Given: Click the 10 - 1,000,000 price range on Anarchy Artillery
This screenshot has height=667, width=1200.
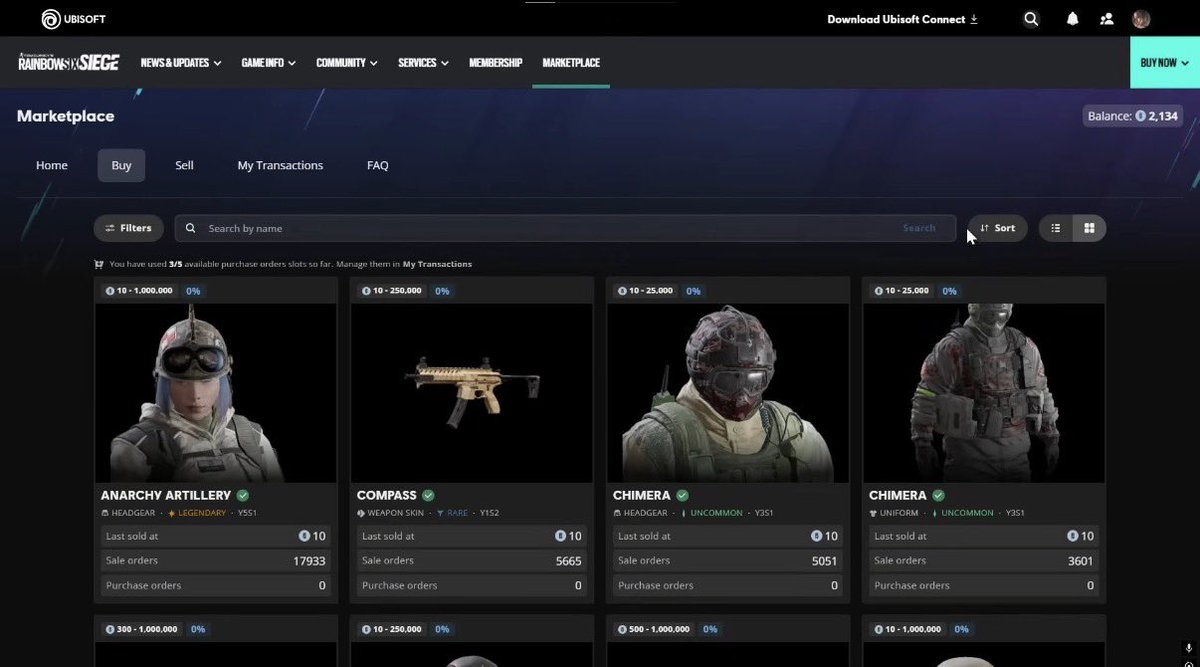Looking at the screenshot, I should coord(140,291).
